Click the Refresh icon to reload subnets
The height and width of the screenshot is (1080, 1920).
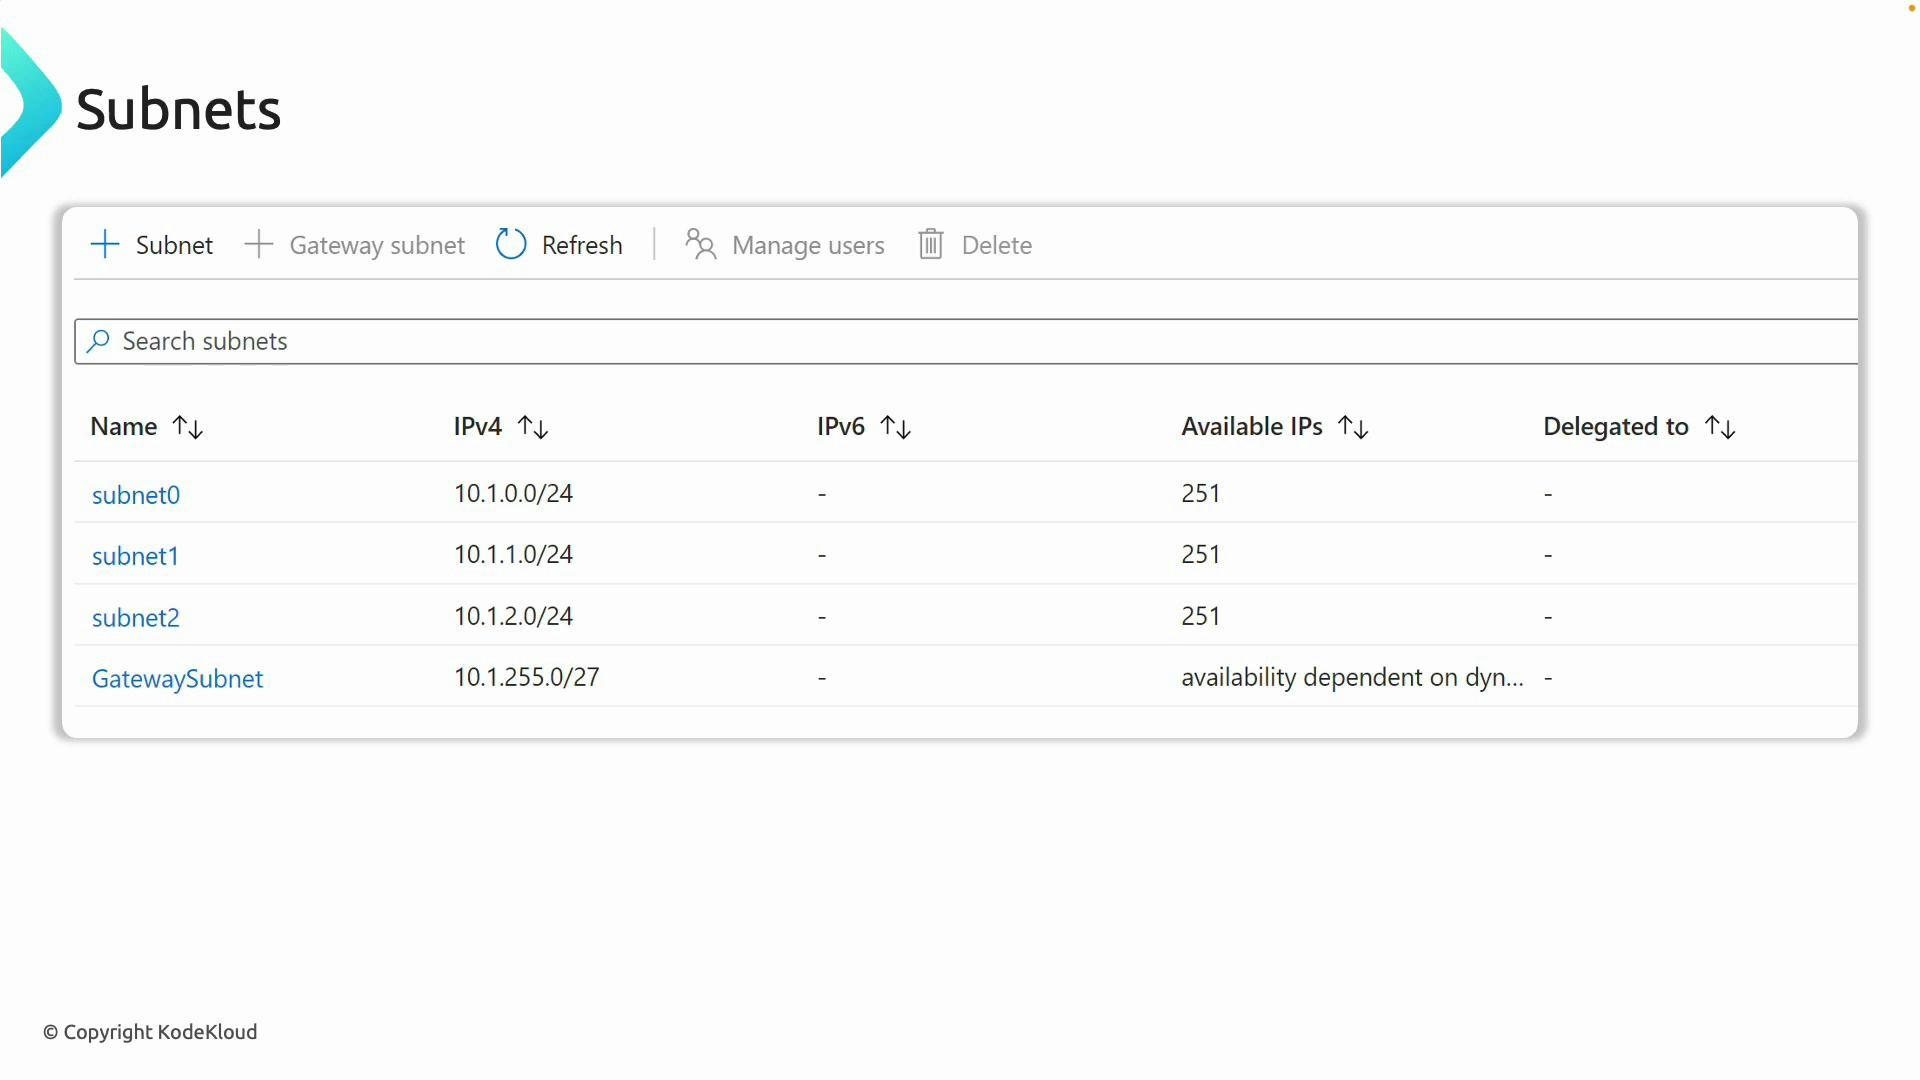tap(510, 244)
